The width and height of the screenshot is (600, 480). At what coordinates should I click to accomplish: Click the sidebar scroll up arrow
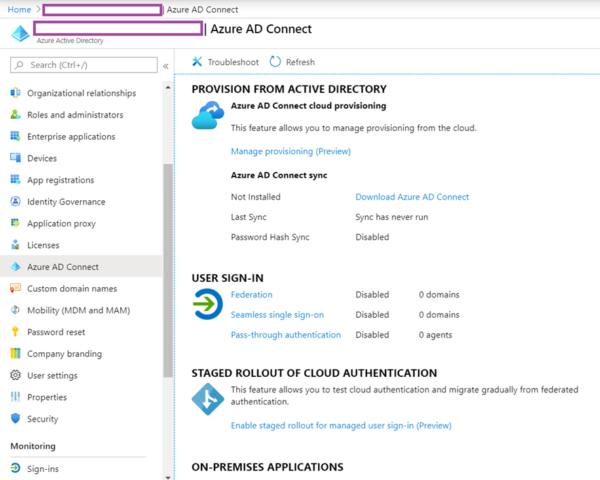(168, 88)
